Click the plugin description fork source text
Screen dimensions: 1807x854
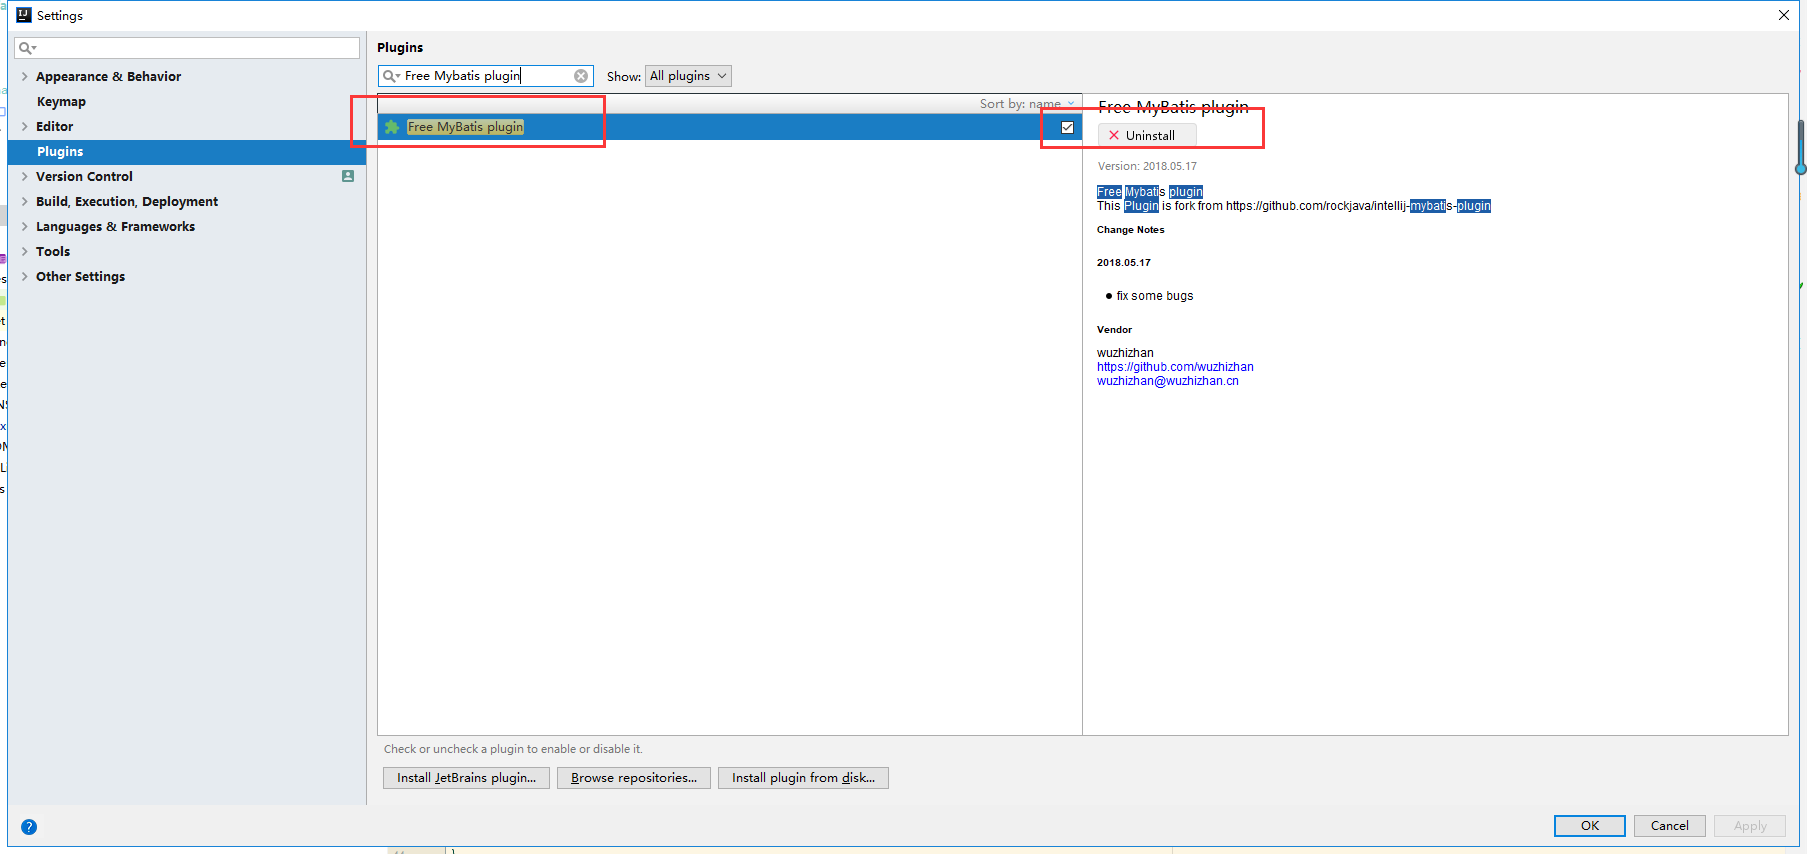coord(1294,206)
